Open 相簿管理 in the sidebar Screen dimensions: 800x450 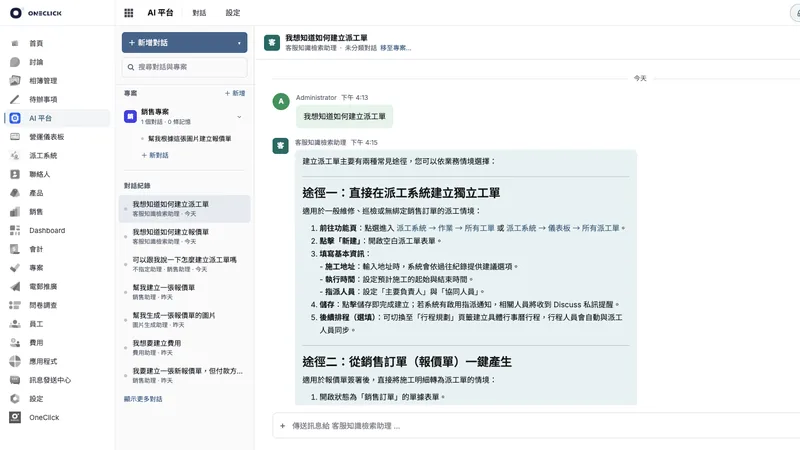click(43, 81)
